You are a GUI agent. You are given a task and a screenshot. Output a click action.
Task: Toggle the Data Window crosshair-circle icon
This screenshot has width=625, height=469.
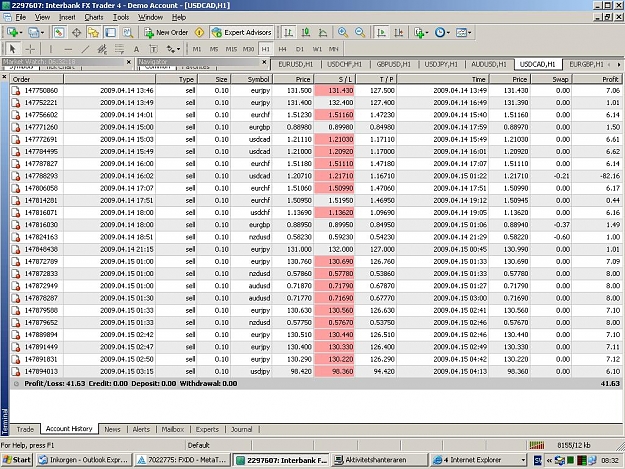click(76, 33)
